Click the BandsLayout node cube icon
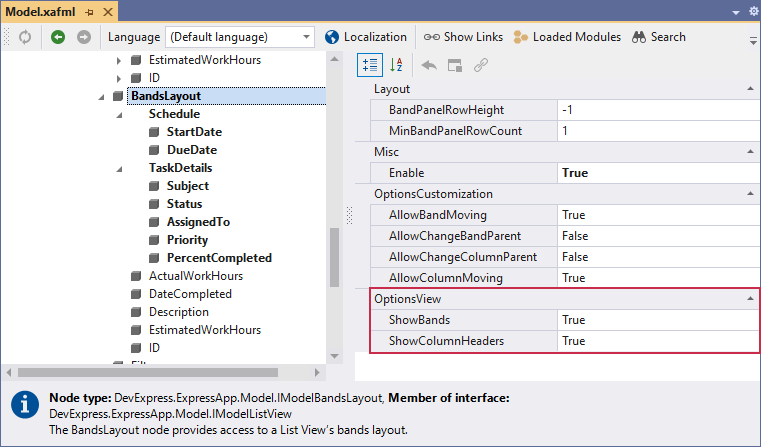This screenshot has height=447, width=761. pos(118,96)
